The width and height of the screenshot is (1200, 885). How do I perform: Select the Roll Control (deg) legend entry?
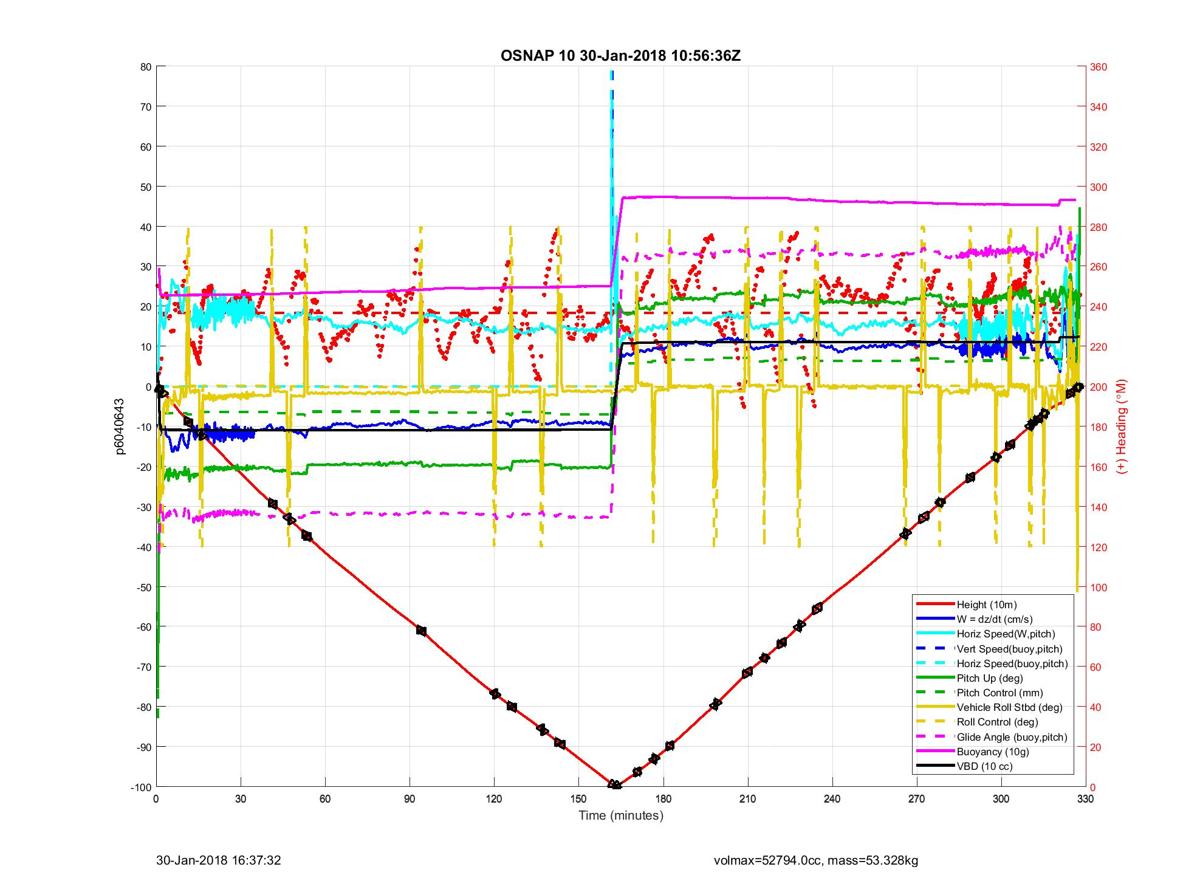coord(998,722)
